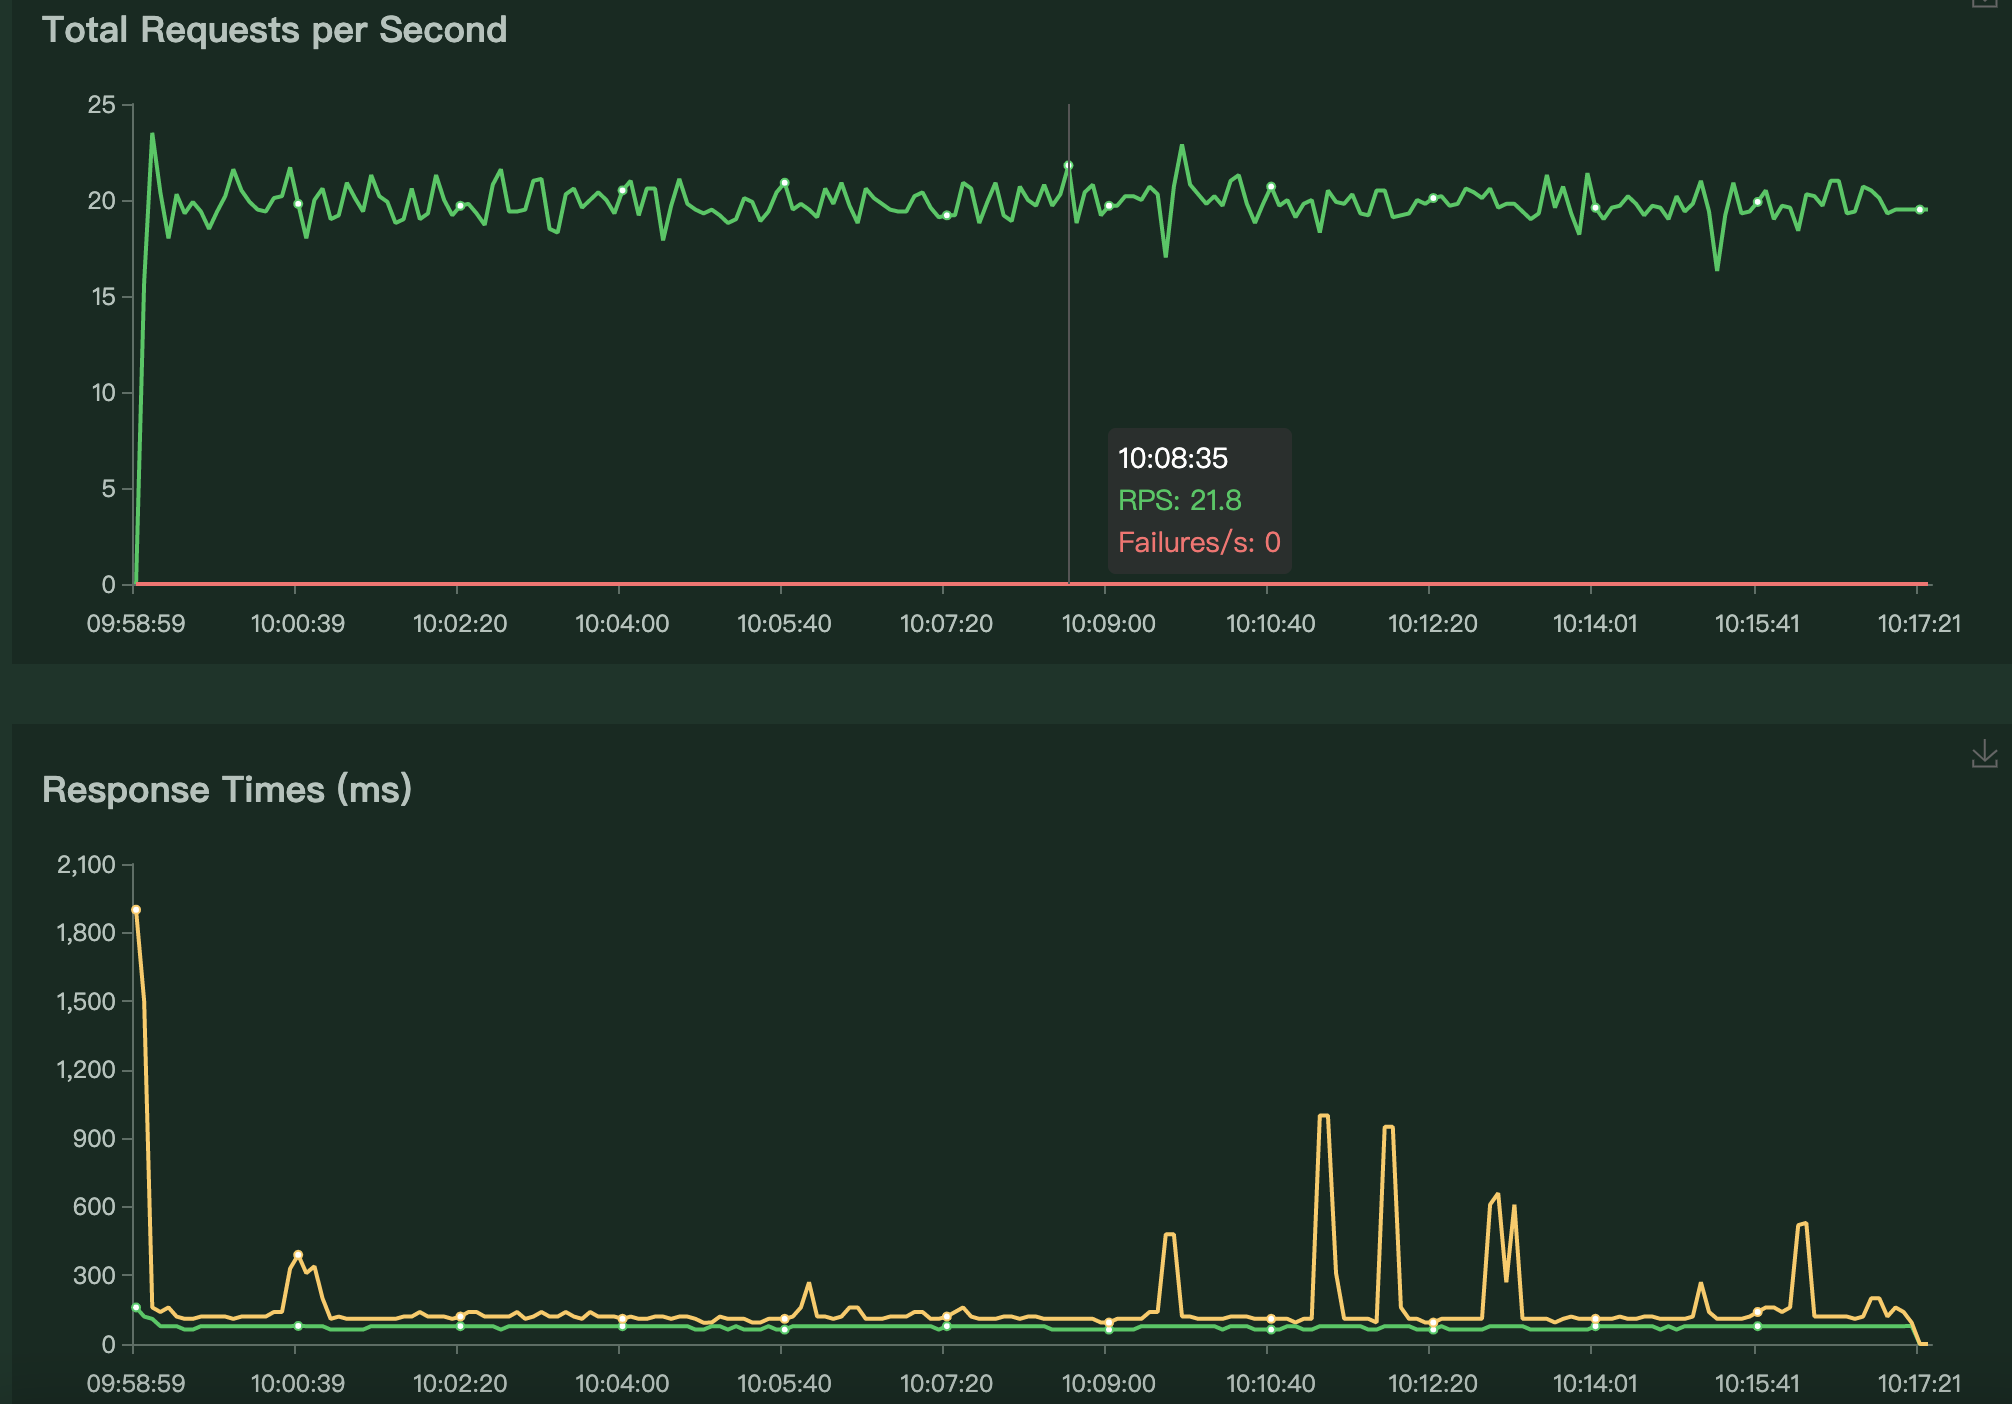Click 10:02:20 on the Response Times x-axis
Screen dimensions: 2012x1404
[460, 1384]
